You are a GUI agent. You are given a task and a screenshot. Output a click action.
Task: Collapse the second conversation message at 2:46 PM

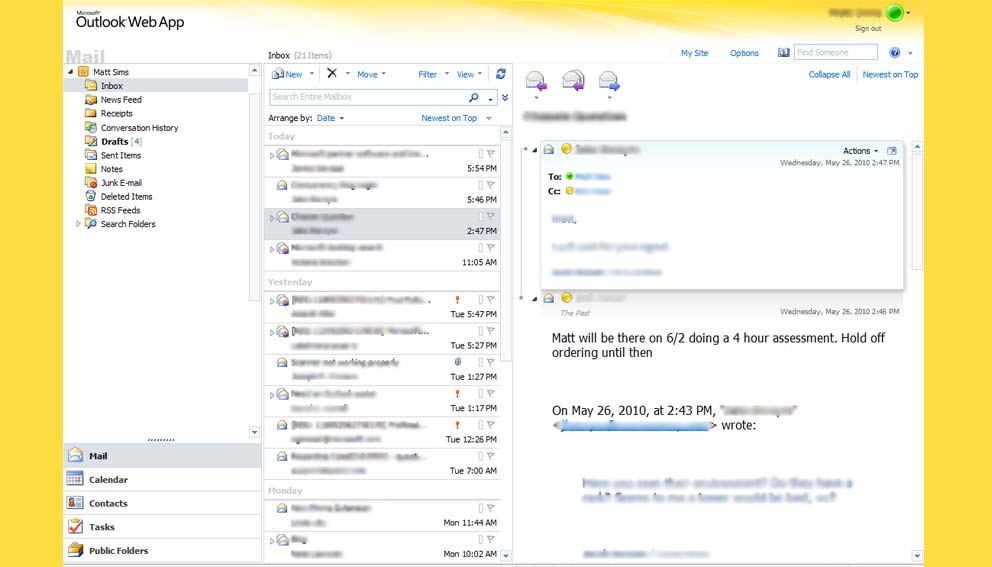[535, 299]
